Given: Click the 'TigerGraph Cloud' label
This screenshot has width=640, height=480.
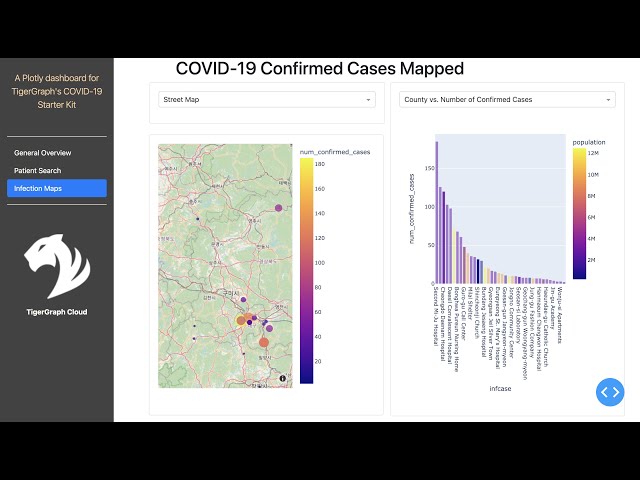Looking at the screenshot, I should (x=57, y=312).
